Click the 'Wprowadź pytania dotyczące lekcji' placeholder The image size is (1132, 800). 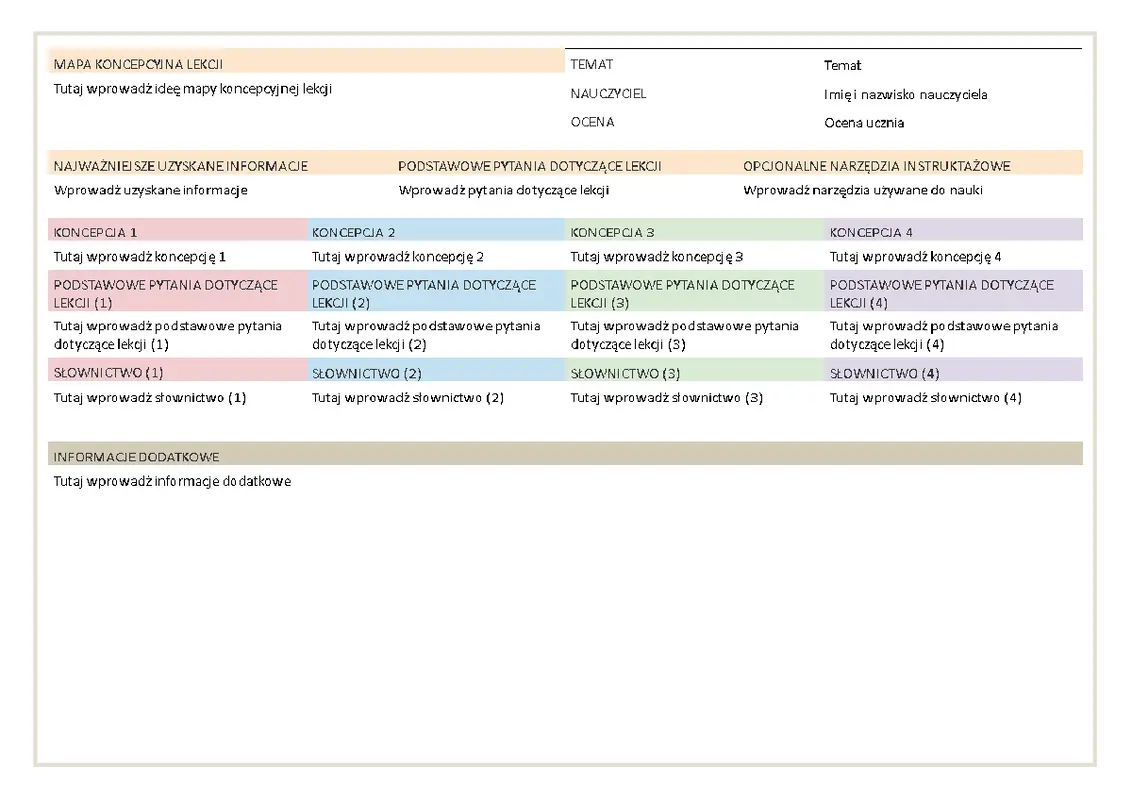tap(503, 190)
